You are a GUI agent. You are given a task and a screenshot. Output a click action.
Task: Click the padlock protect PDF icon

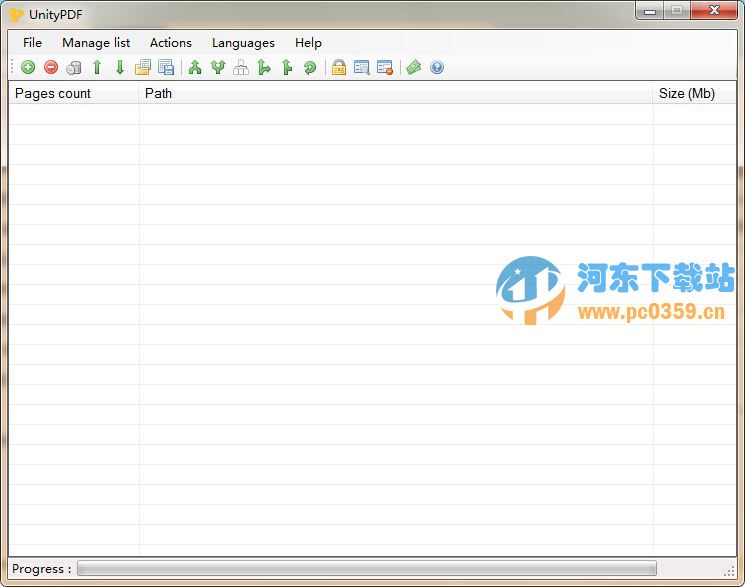click(x=339, y=67)
